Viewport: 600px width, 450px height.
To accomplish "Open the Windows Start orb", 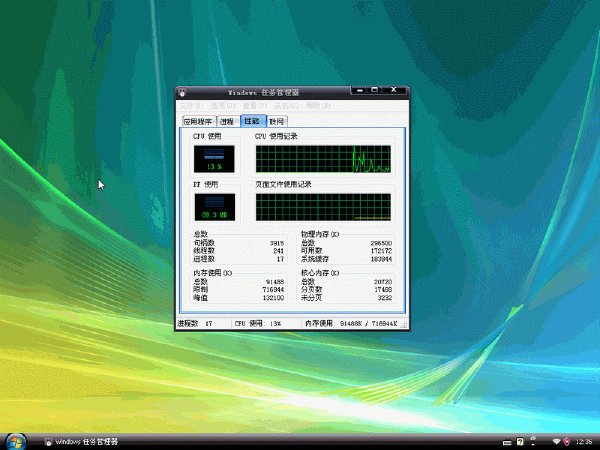I will pyautogui.click(x=16, y=442).
